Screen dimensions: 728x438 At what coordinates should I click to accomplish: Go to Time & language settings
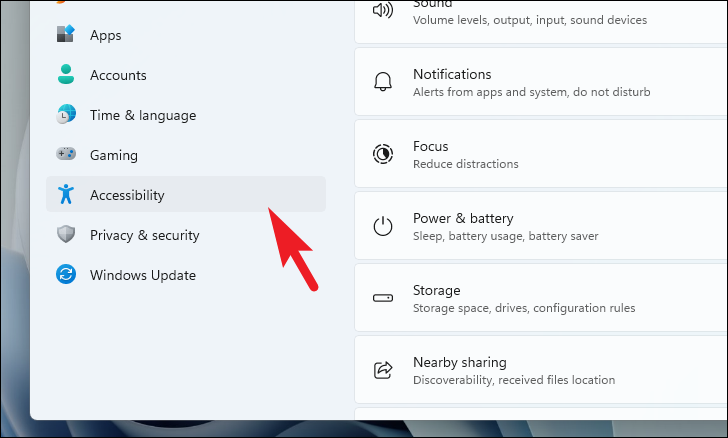[186, 115]
